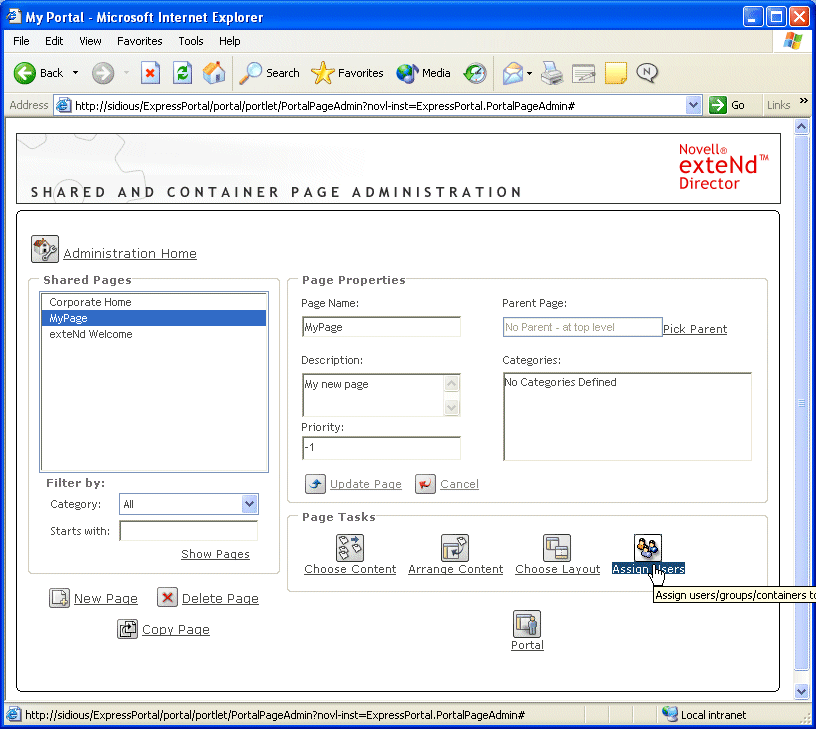Viewport: 816px width, 729px height.
Task: Expand the Back button history arrow
Action: [74, 73]
